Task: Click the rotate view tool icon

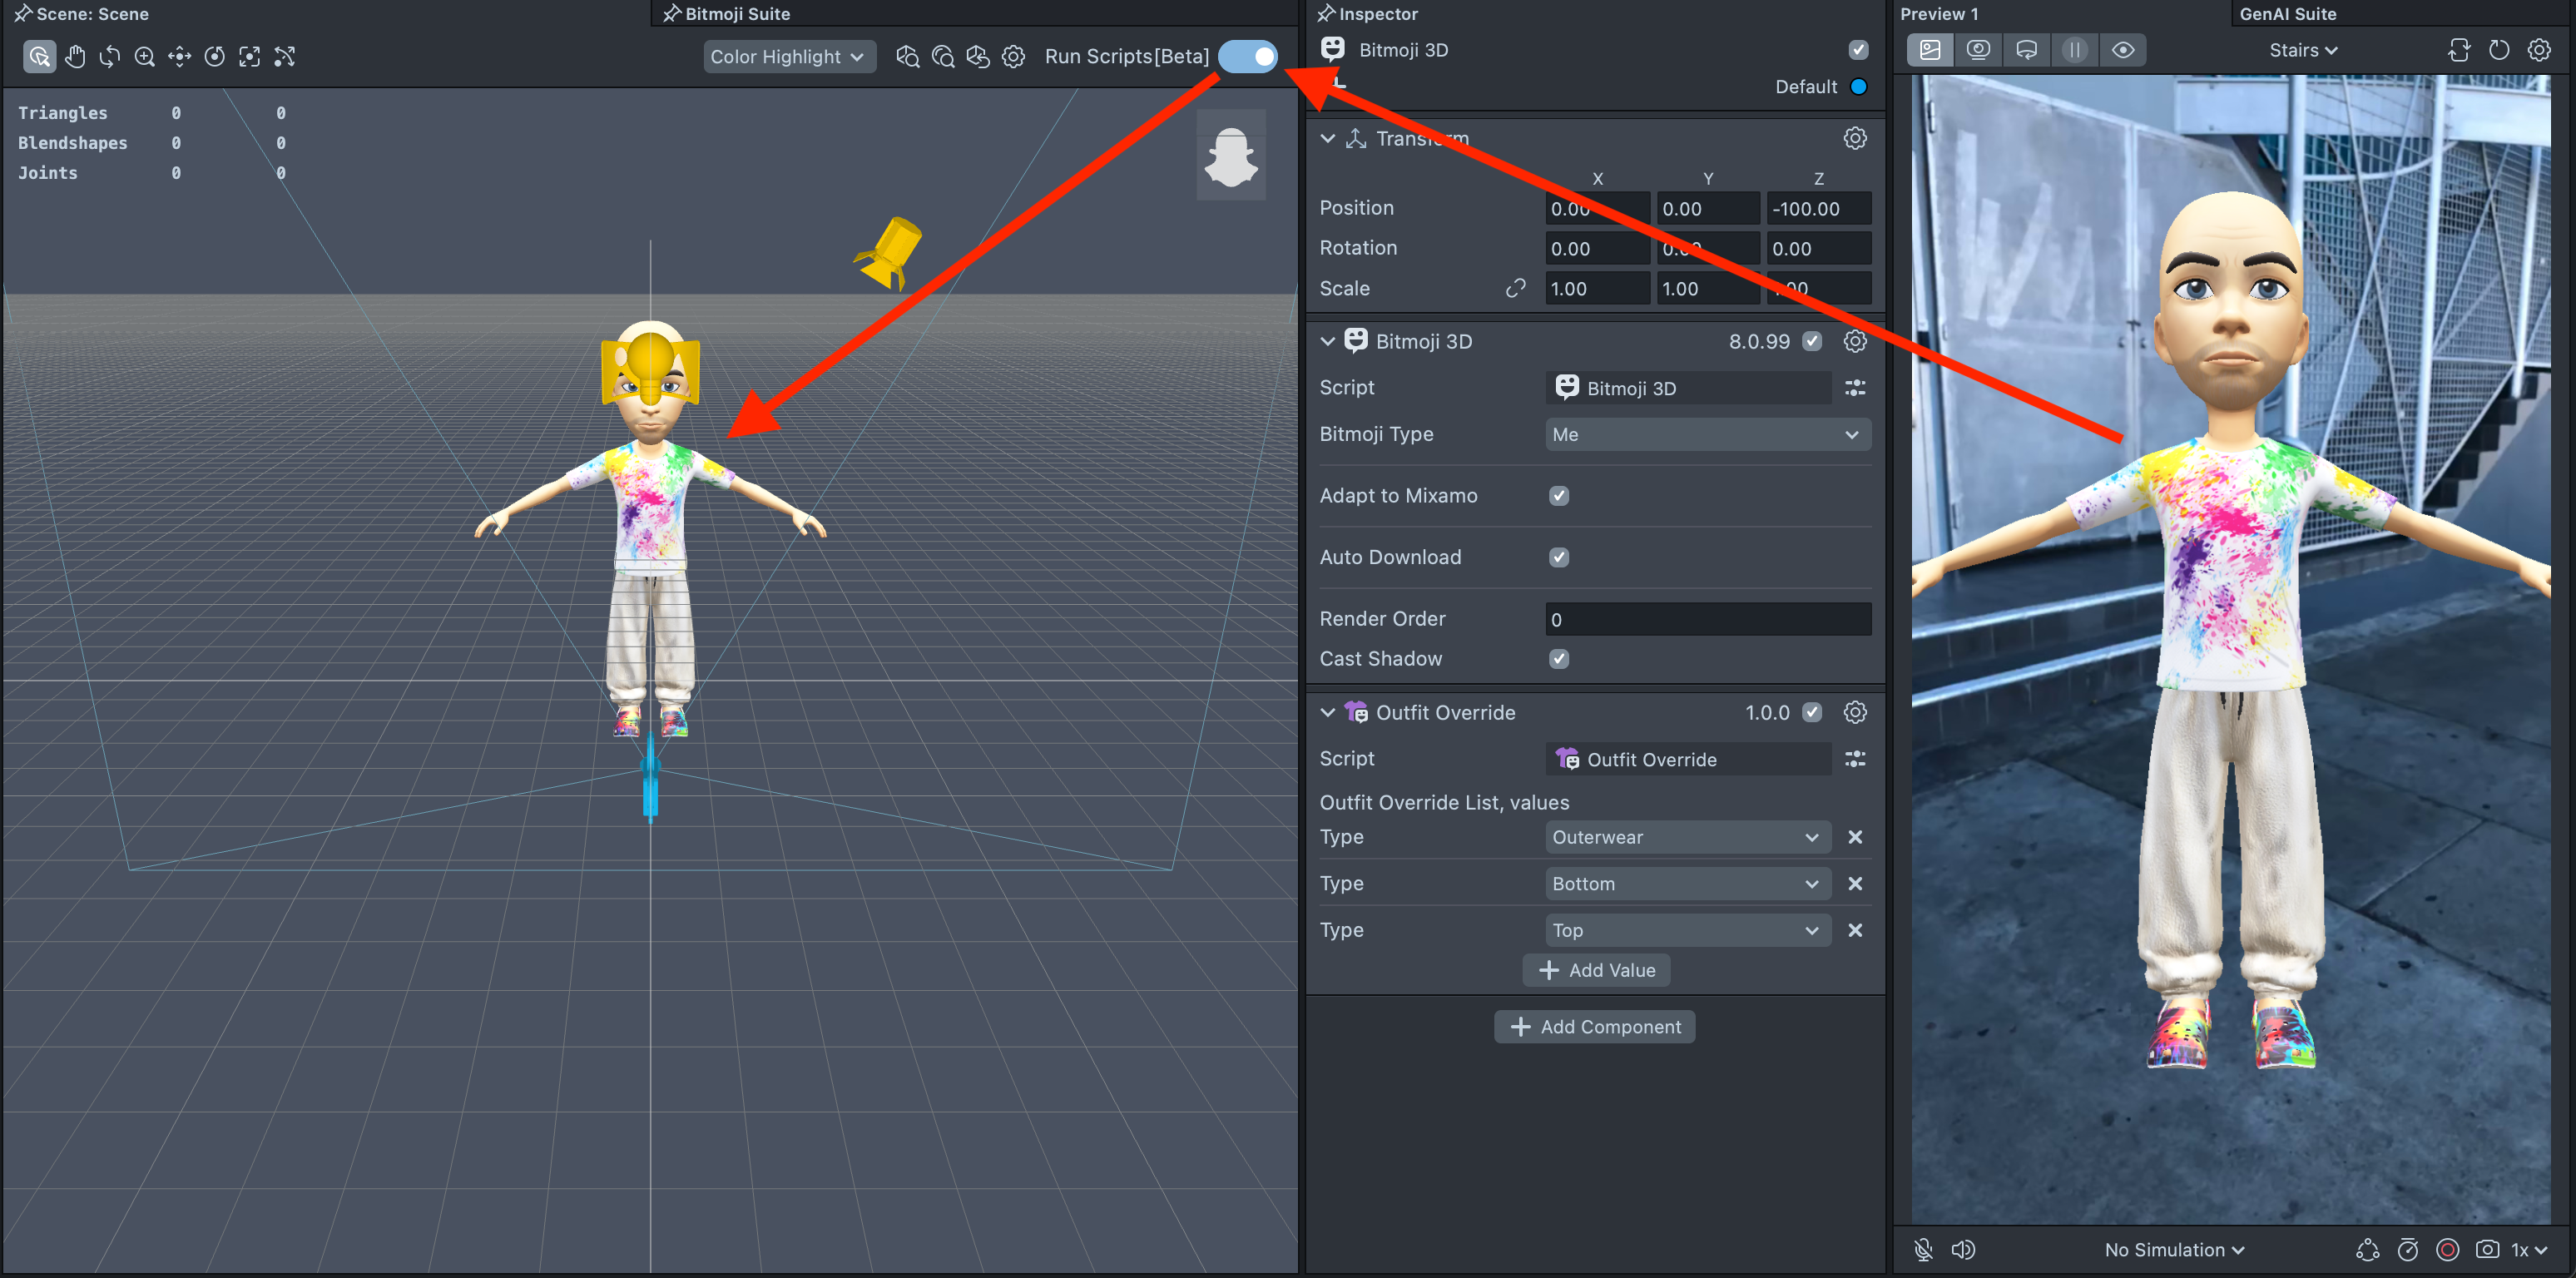Action: [x=110, y=56]
